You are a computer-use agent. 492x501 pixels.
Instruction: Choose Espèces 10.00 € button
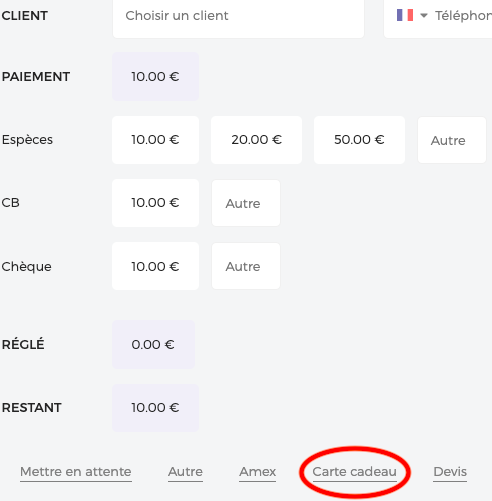click(x=155, y=140)
